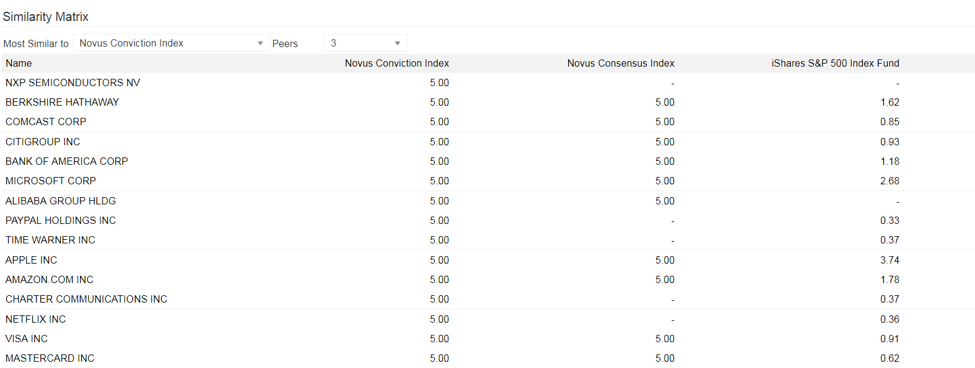Image resolution: width=975 pixels, height=368 pixels.
Task: Select the MICROSOFT CORP row name
Action: pyautogui.click(x=51, y=181)
